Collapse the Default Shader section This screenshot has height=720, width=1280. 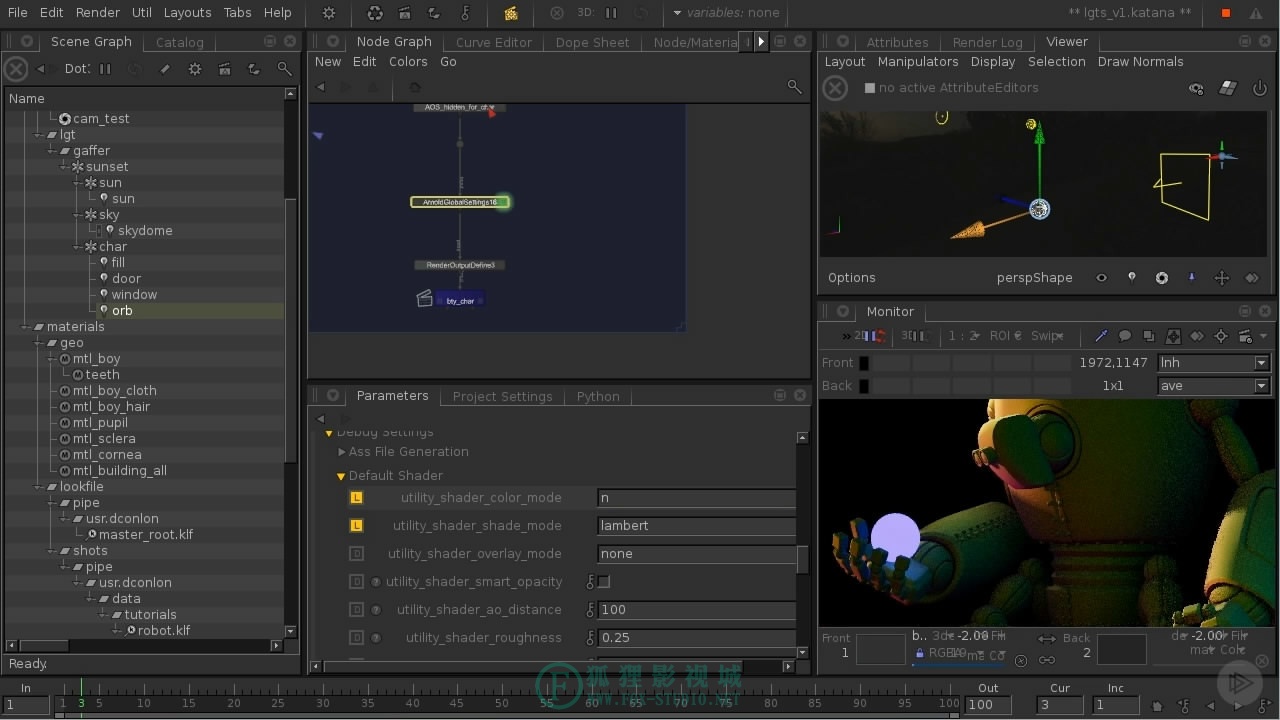341,476
